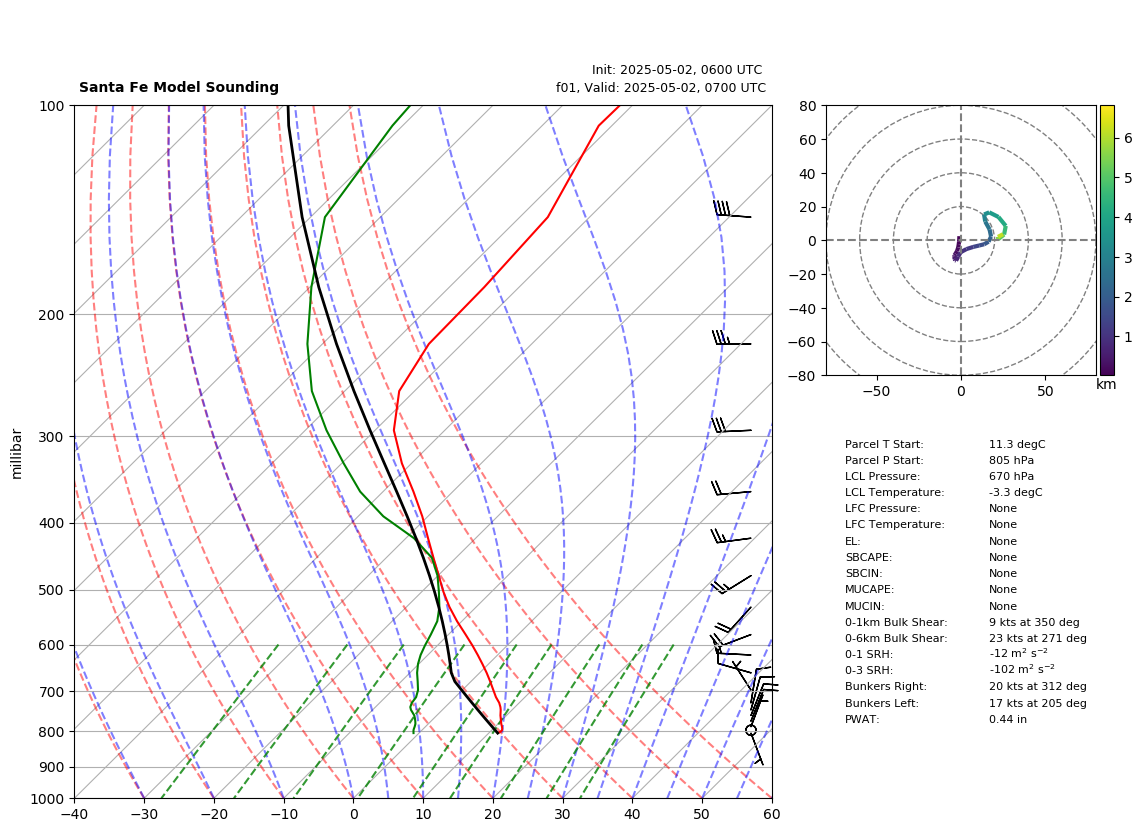Click the "millibar" vertical axis label
This screenshot has width=1142, height=832.
pos(16,454)
